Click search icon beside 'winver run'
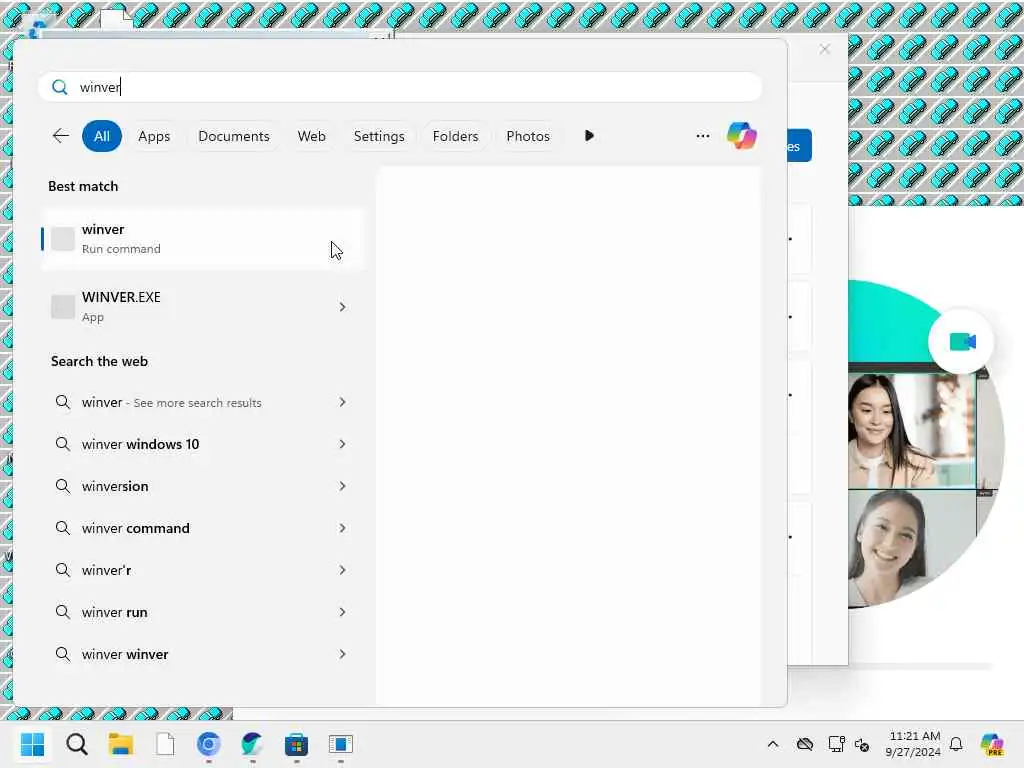Viewport: 1024px width, 768px height. [63, 612]
